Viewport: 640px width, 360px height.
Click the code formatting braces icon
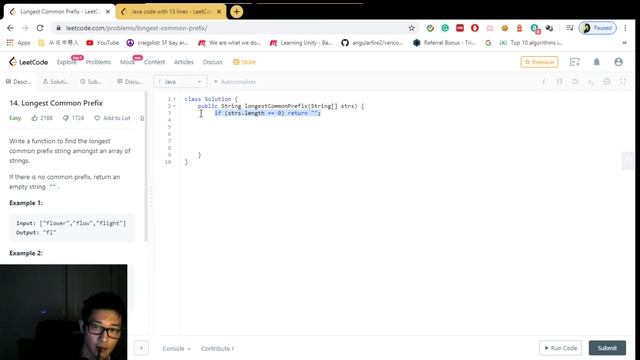click(x=559, y=82)
